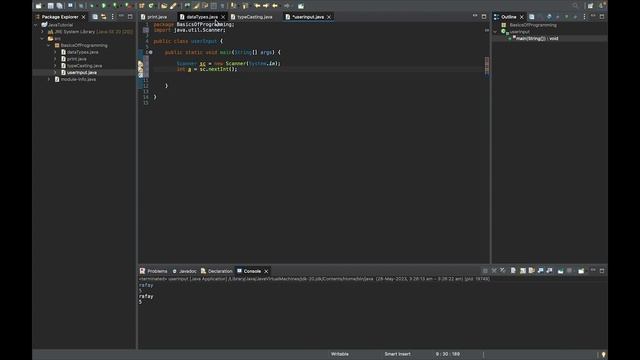Click the External Tools run icon

(x=127, y=6)
